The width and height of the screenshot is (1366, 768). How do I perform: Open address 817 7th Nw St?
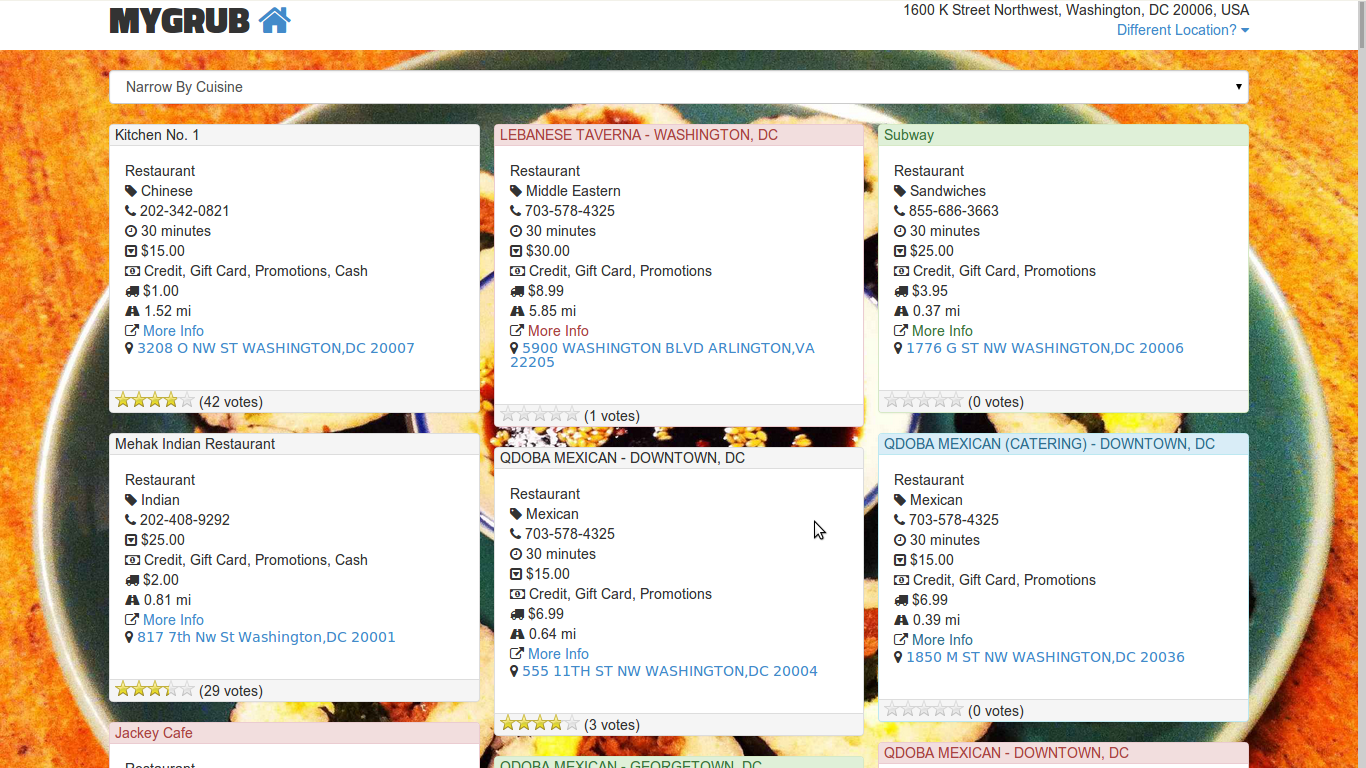(x=266, y=638)
